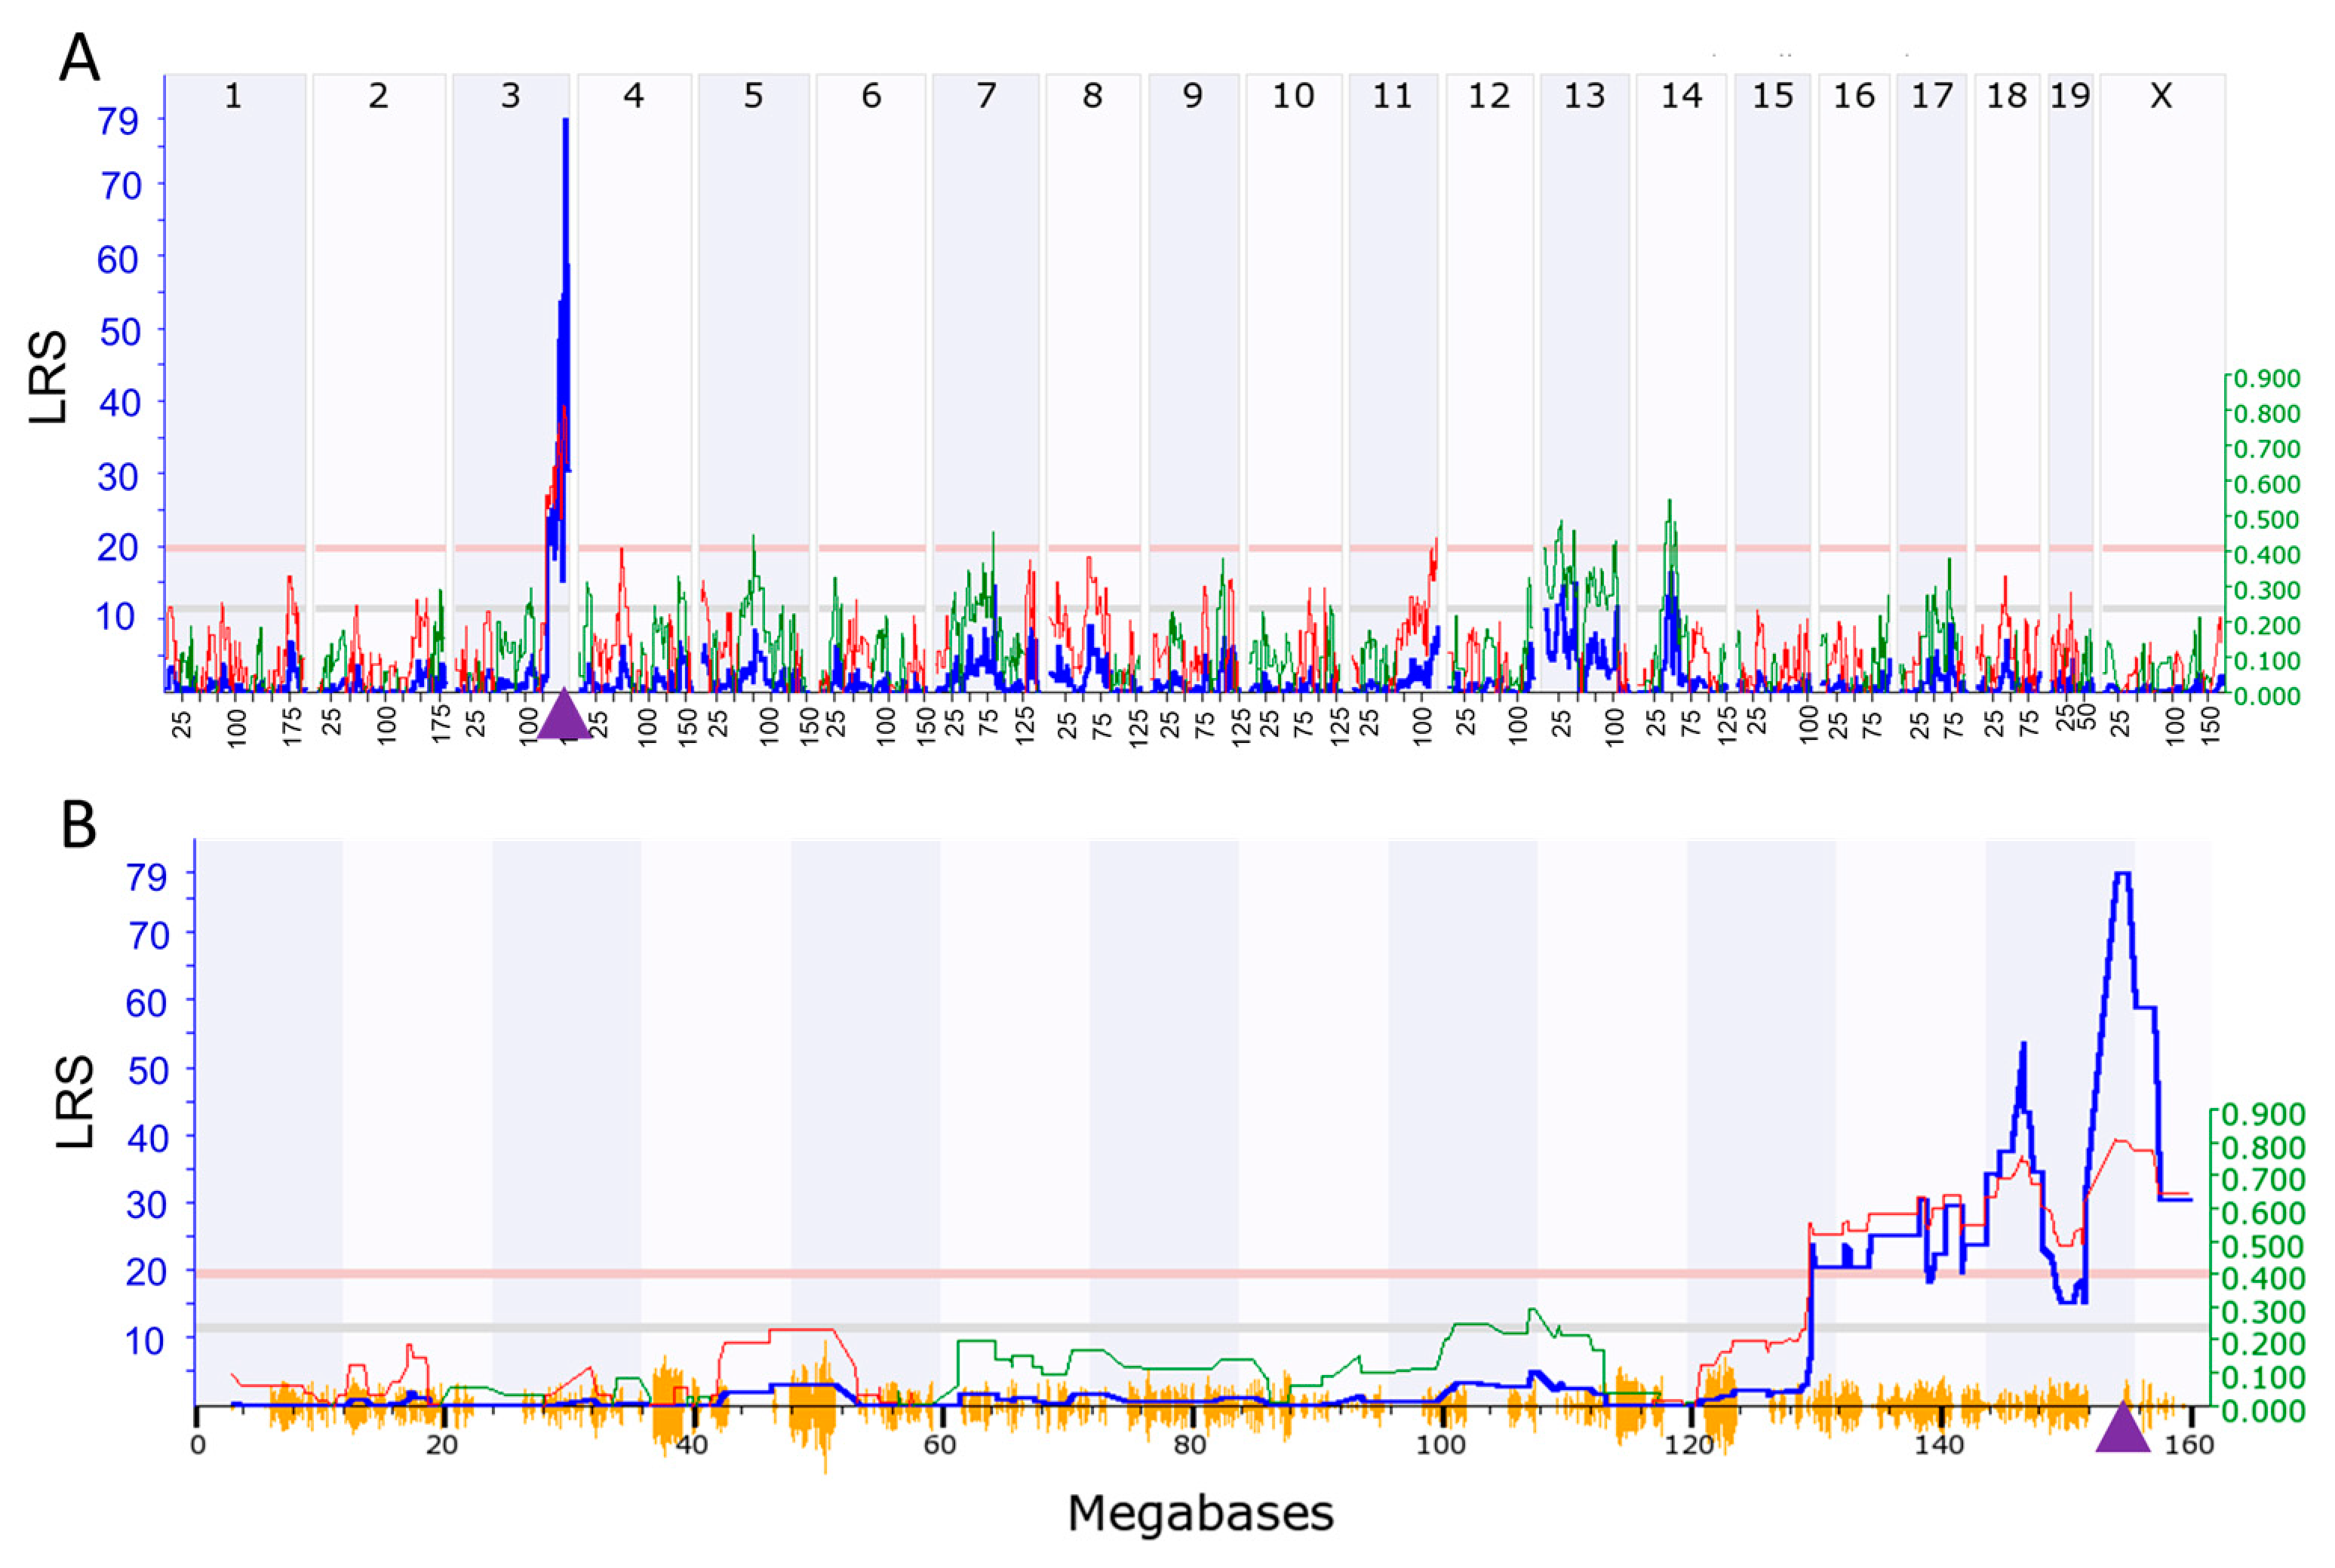Click the pink significance threshold line in panel B
The height and width of the screenshot is (1568, 2335).
pyautogui.click(x=1000, y=1274)
